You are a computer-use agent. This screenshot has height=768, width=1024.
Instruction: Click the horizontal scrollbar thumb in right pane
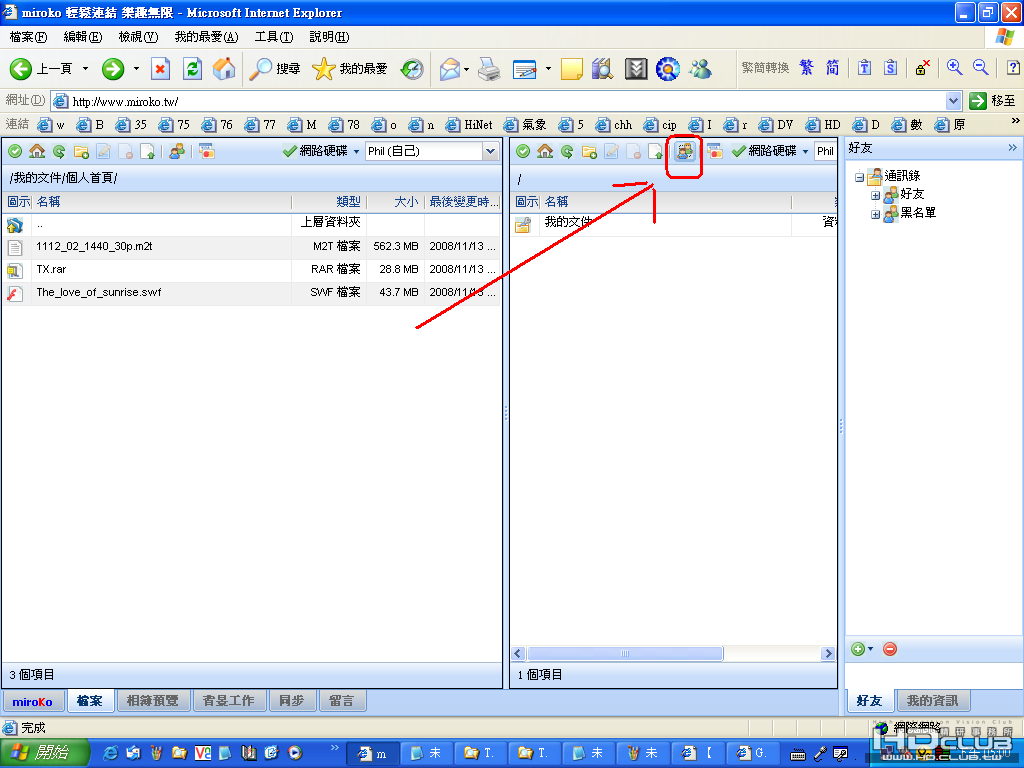coord(625,653)
